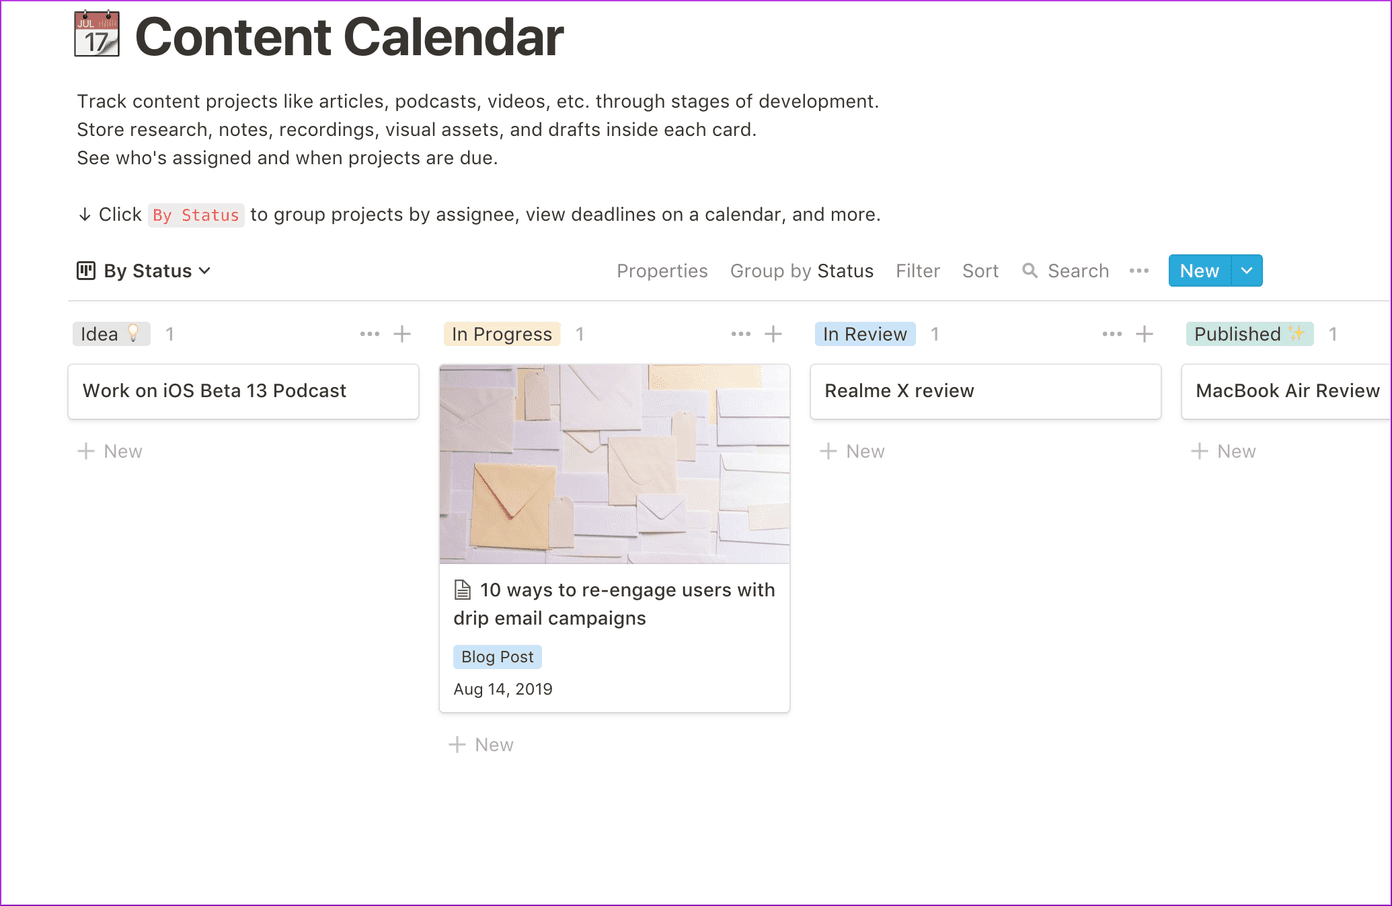The image size is (1392, 906).
Task: Open the In Review column three-dot menu
Action: pos(1112,334)
